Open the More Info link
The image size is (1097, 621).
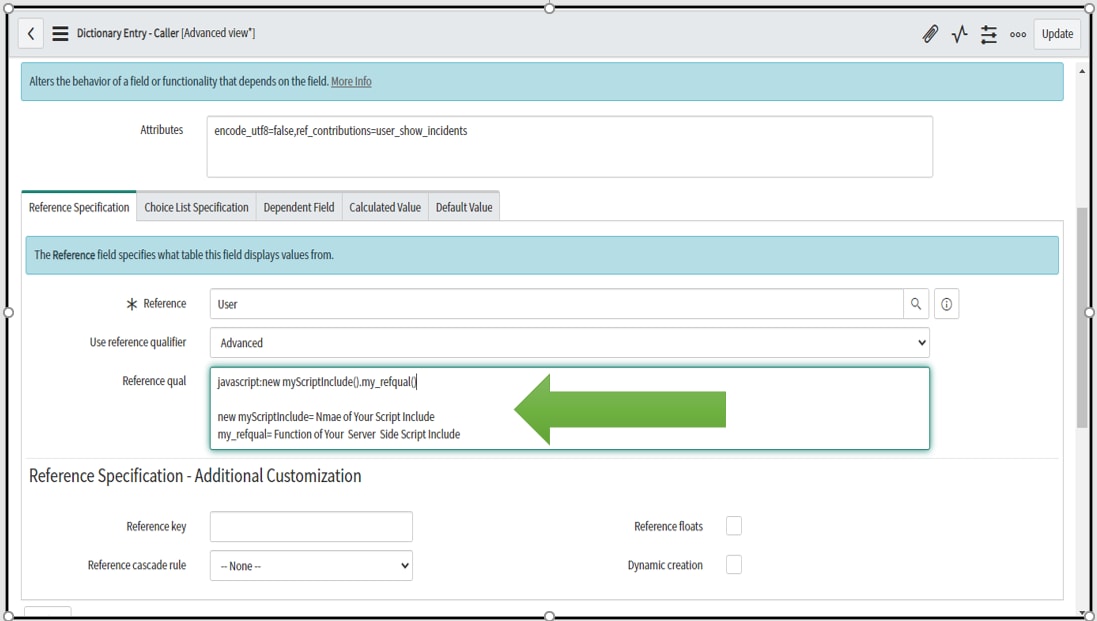351,81
